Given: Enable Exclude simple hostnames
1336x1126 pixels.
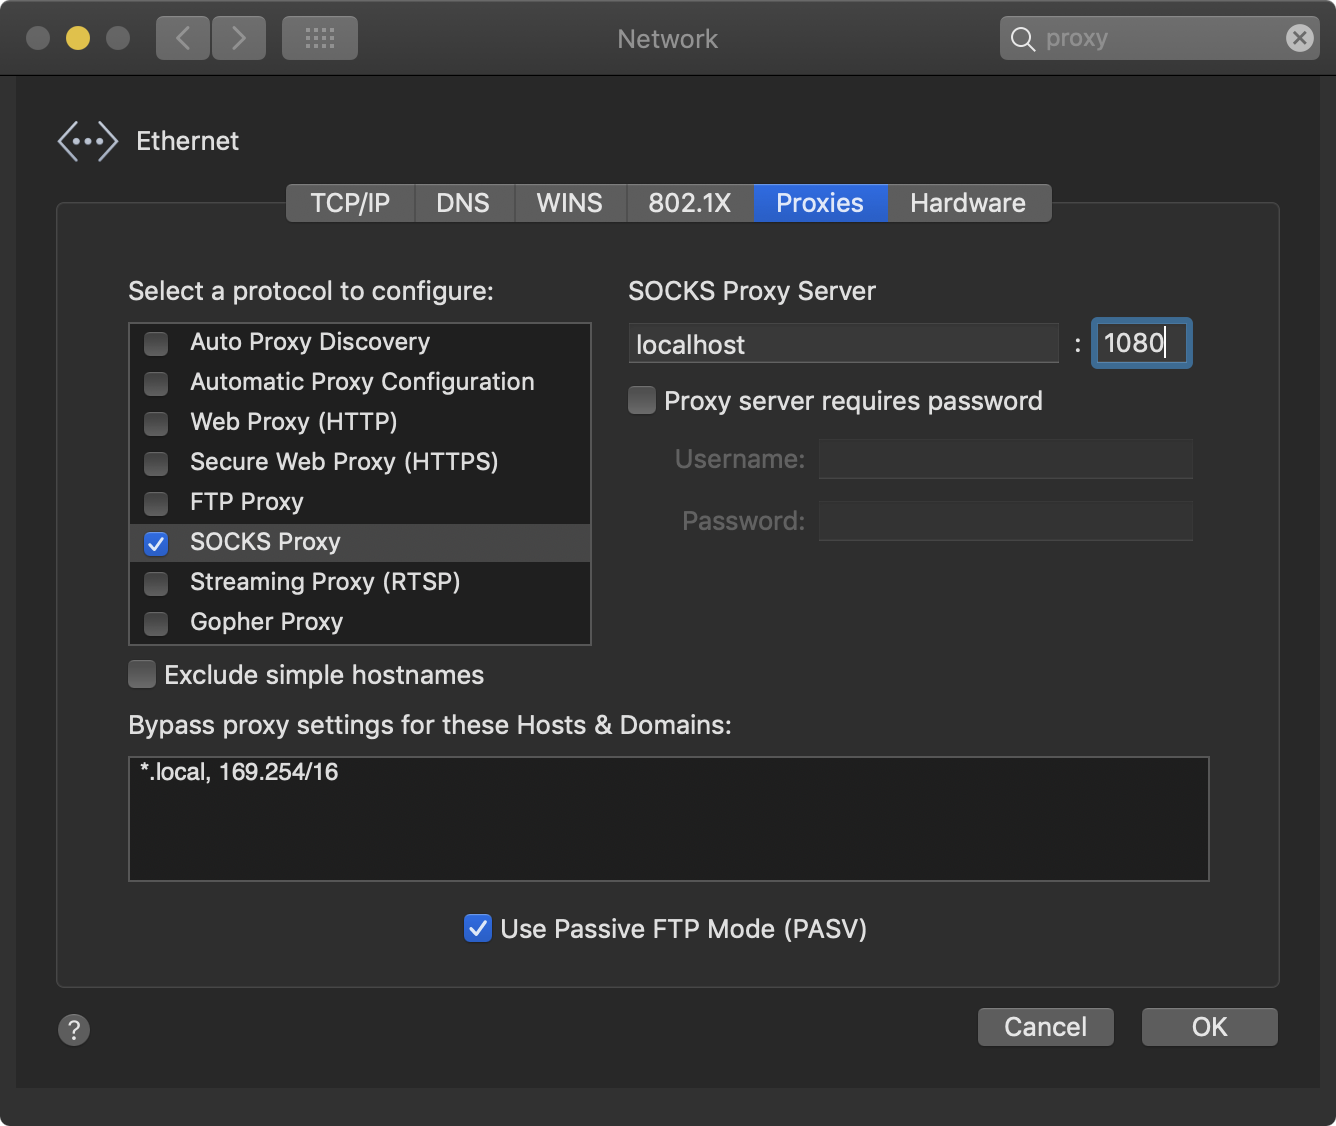Looking at the screenshot, I should coord(142,675).
